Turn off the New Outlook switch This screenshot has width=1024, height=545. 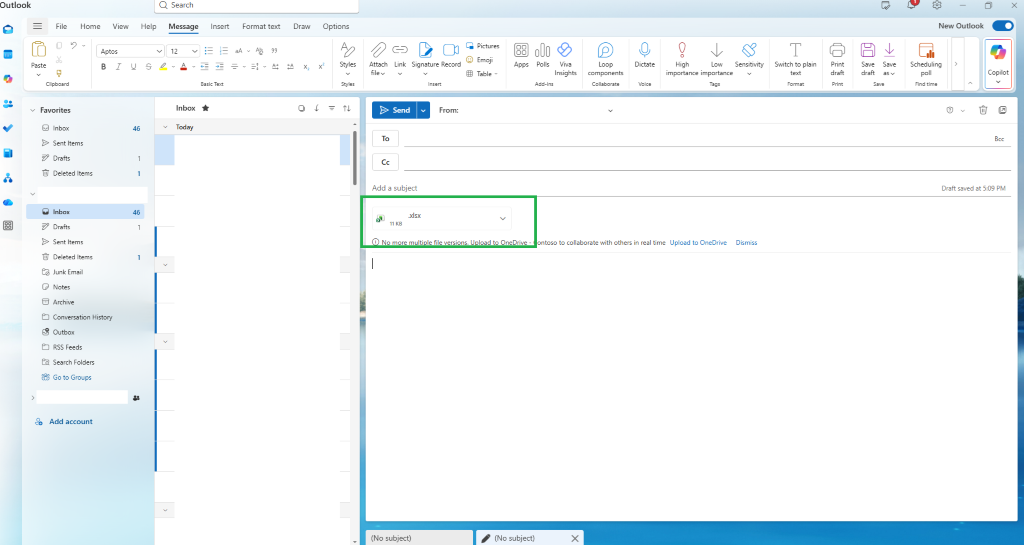[1002, 26]
